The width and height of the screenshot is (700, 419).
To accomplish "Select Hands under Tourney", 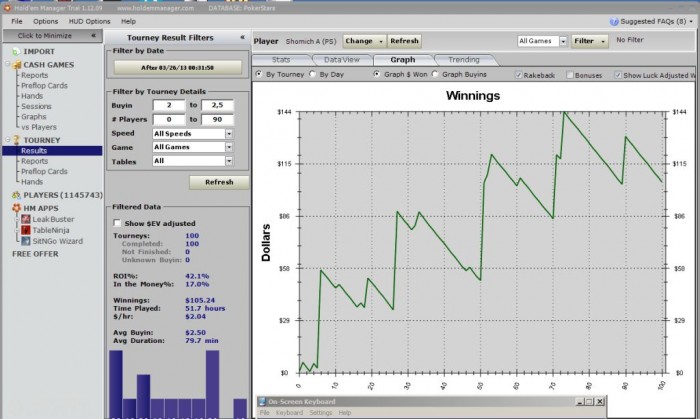I will tap(32, 182).
